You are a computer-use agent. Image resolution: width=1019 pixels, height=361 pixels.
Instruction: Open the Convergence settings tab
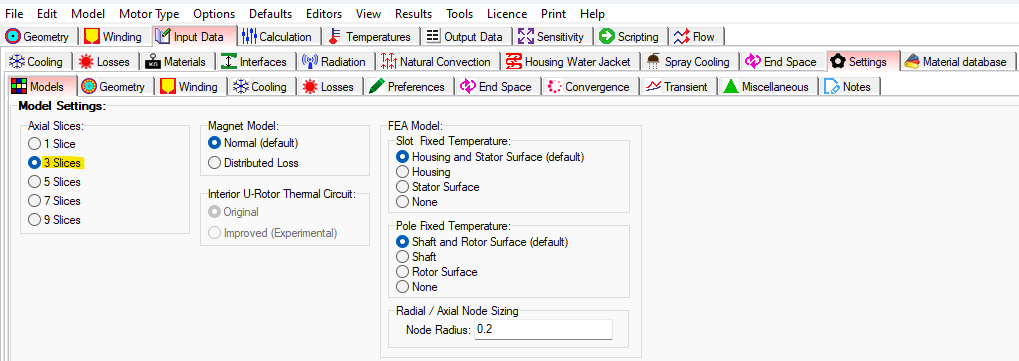(589, 87)
